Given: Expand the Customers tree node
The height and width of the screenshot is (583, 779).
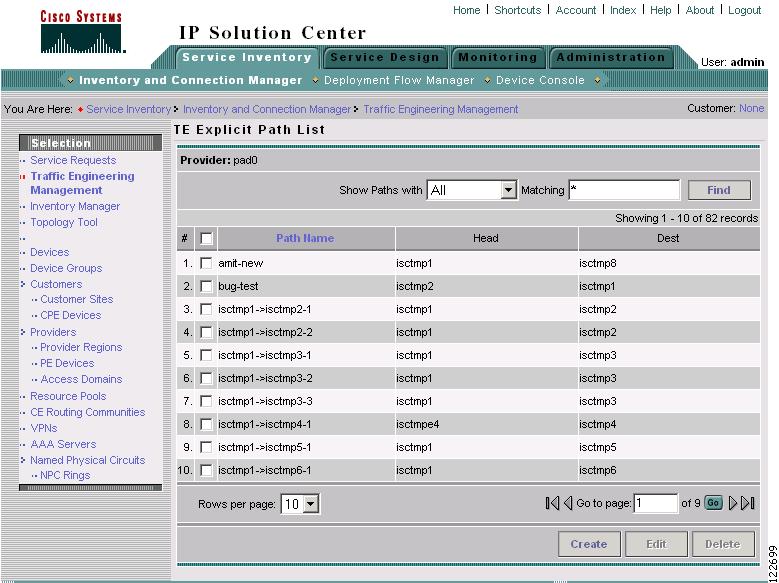Looking at the screenshot, I should [23, 284].
